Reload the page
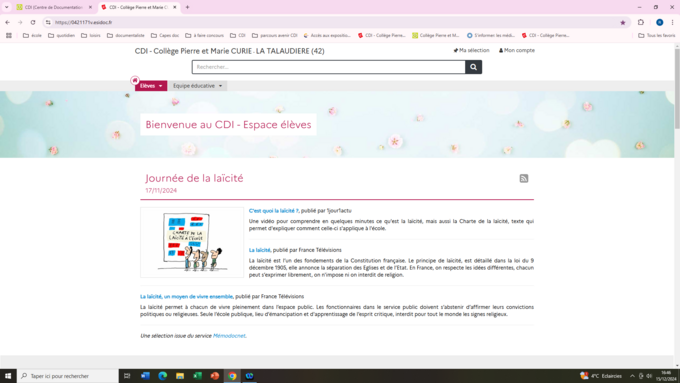Image resolution: width=680 pixels, height=383 pixels. pos(33,23)
